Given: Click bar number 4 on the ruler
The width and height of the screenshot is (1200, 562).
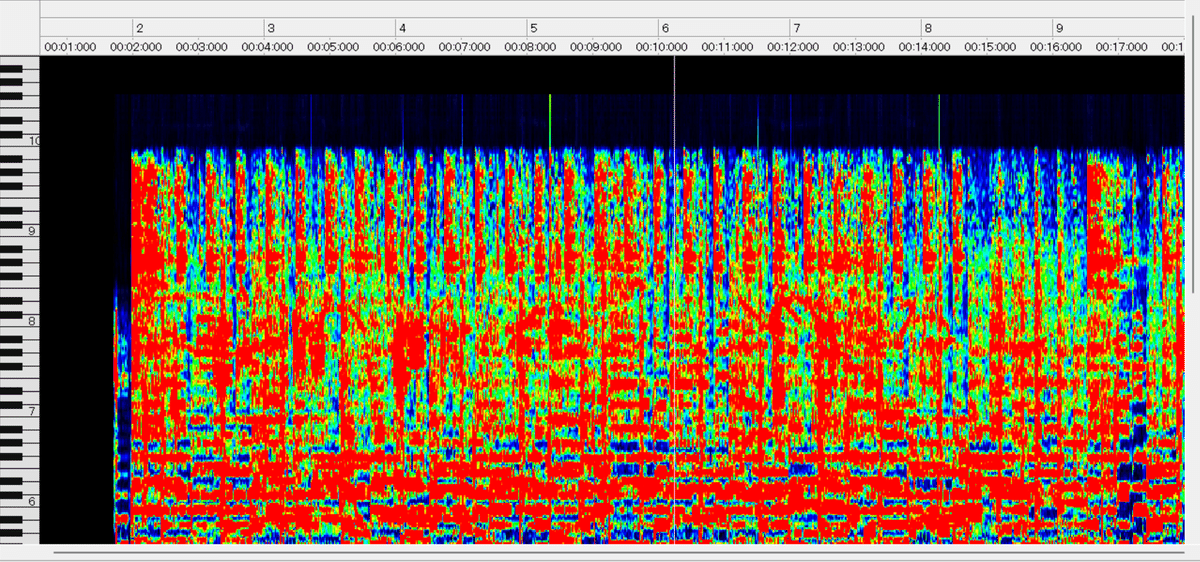Looking at the screenshot, I should [402, 29].
